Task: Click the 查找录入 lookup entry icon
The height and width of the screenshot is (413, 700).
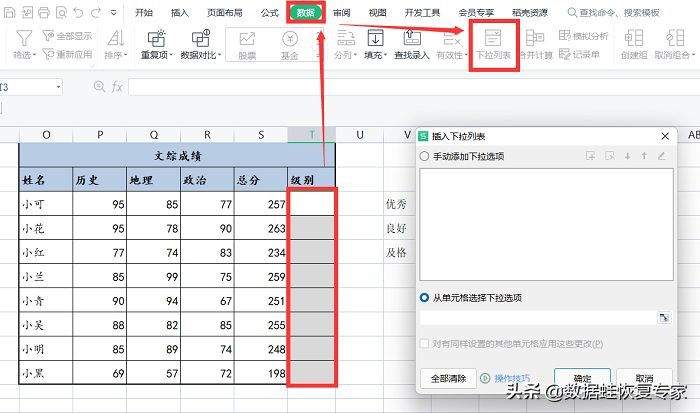Action: 412,38
